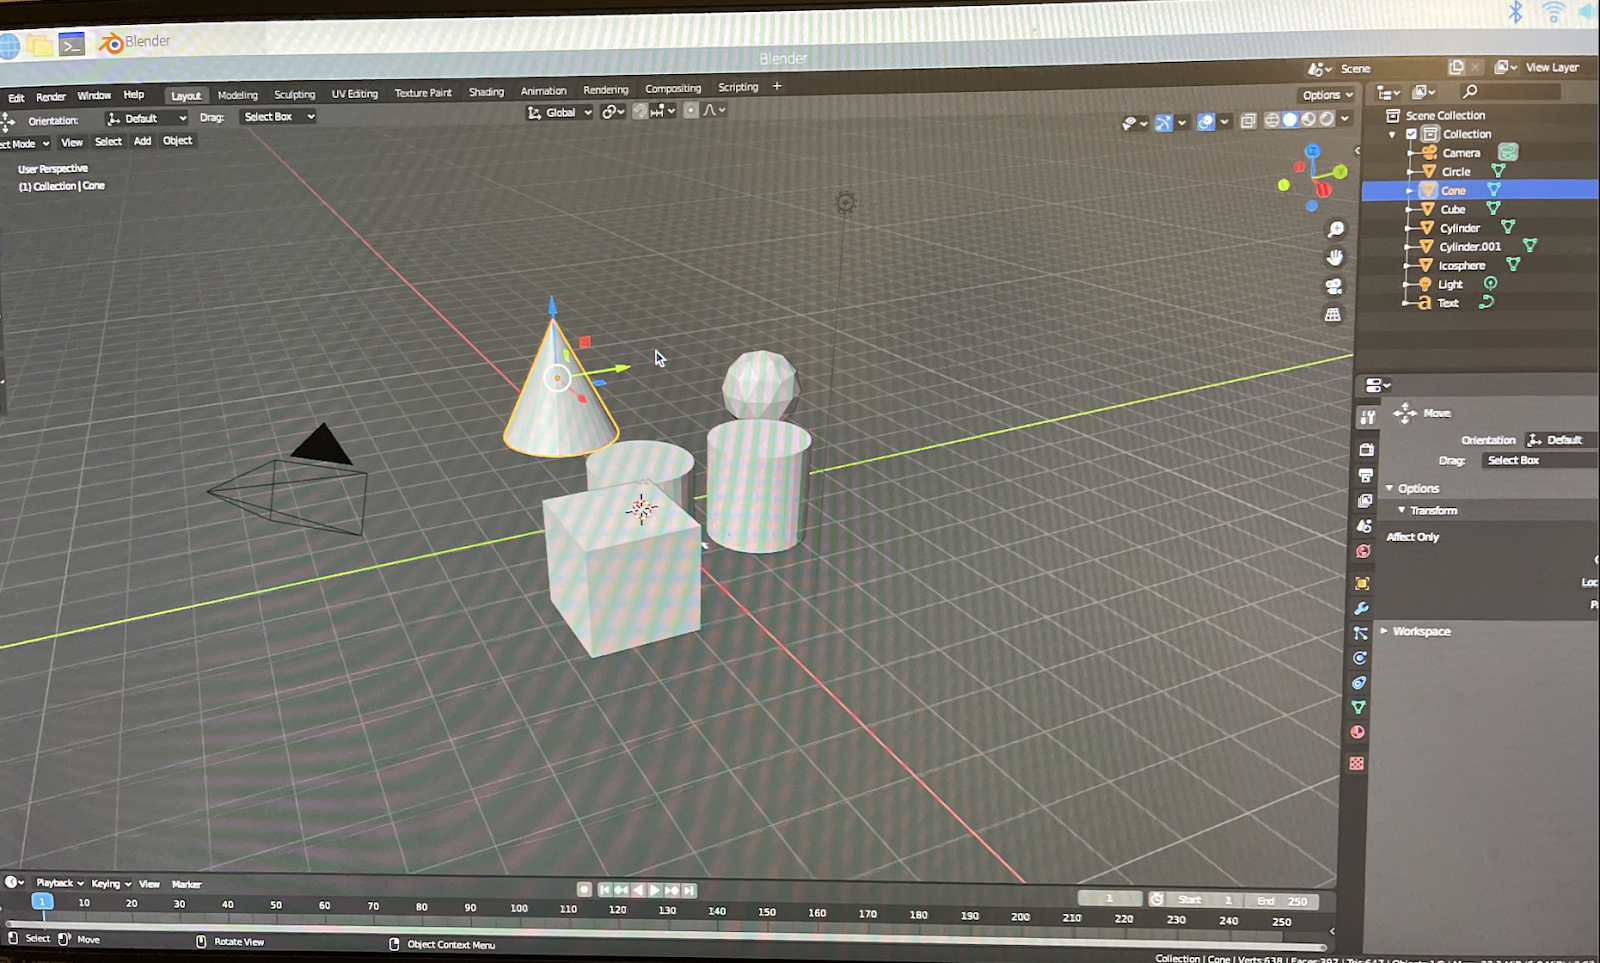
Task: Collapse the Options panel in properties
Action: point(1389,488)
